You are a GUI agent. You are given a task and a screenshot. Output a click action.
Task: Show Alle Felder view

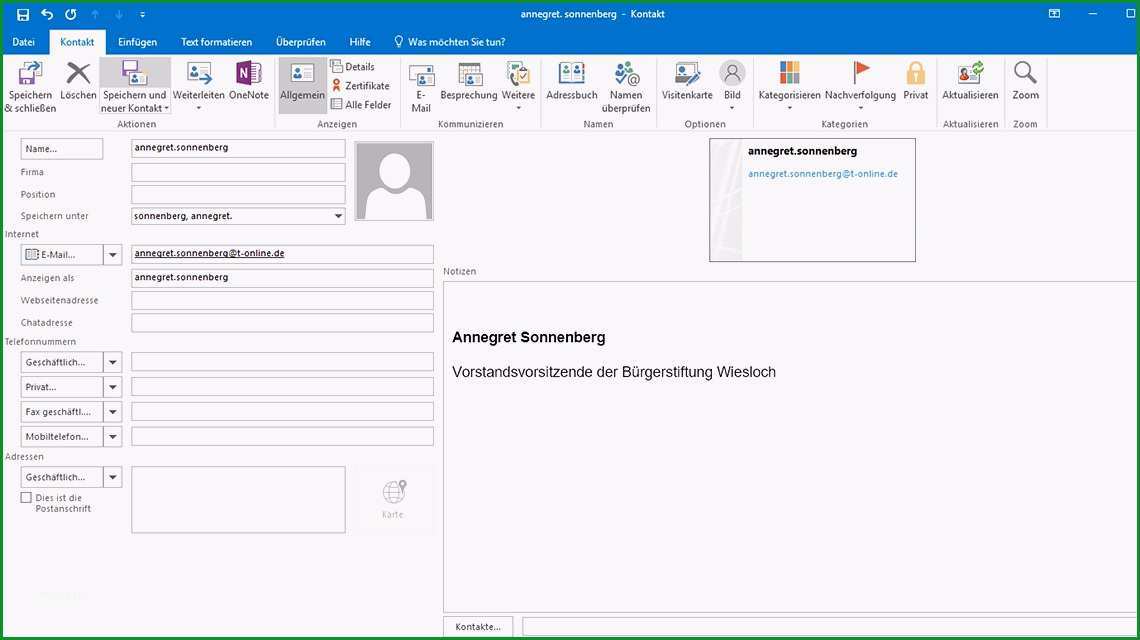361,104
